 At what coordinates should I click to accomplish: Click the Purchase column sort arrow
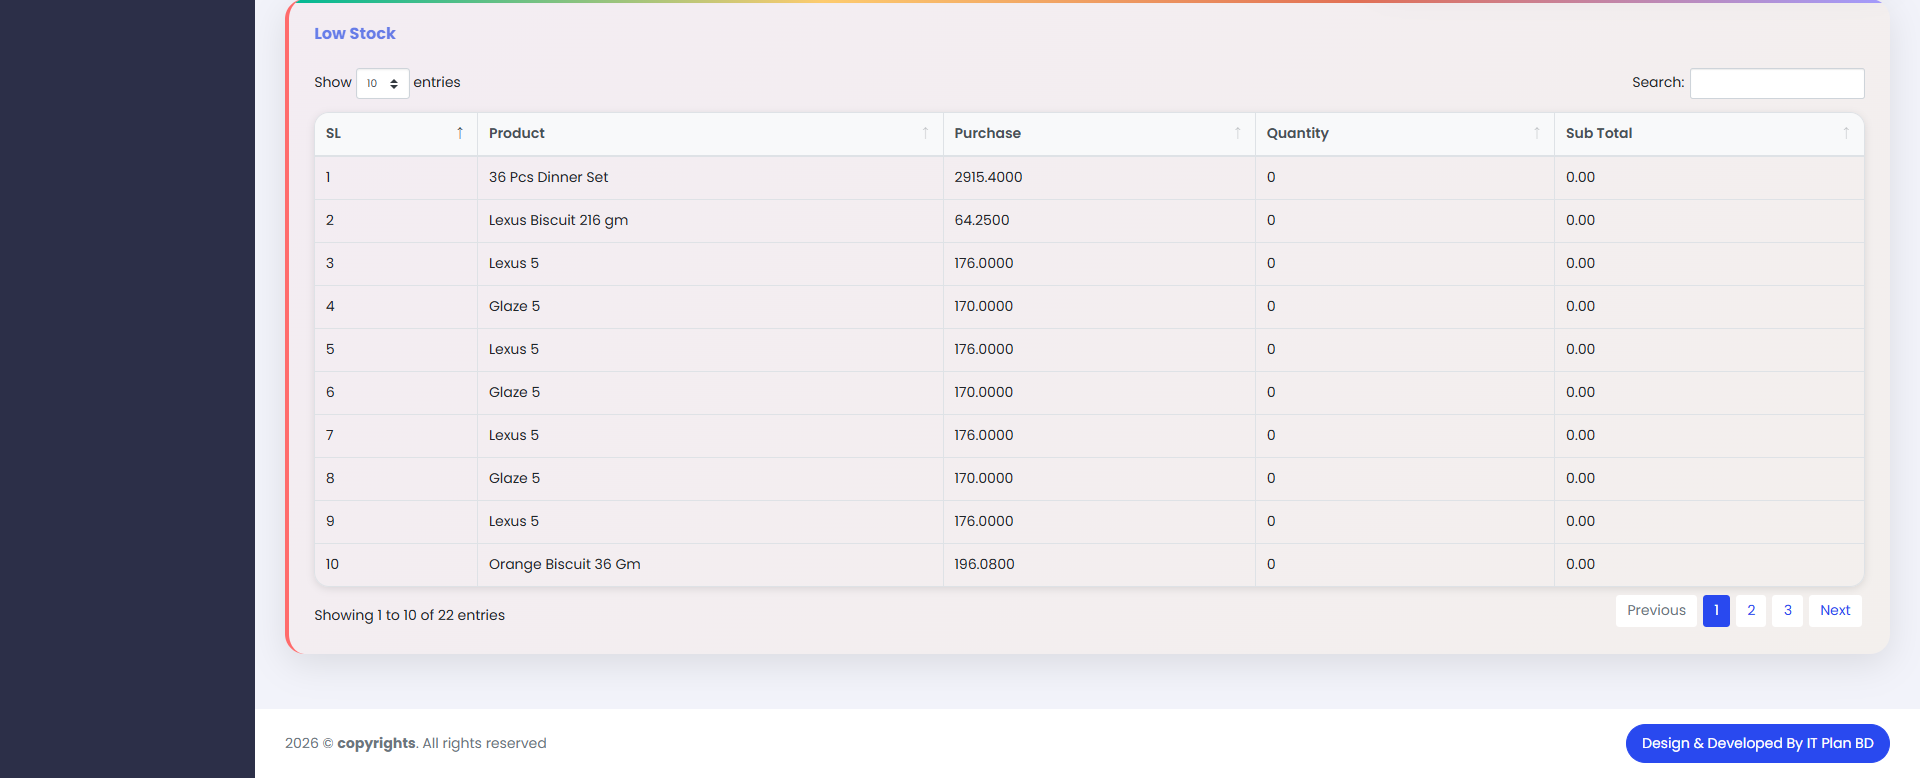click(1237, 133)
